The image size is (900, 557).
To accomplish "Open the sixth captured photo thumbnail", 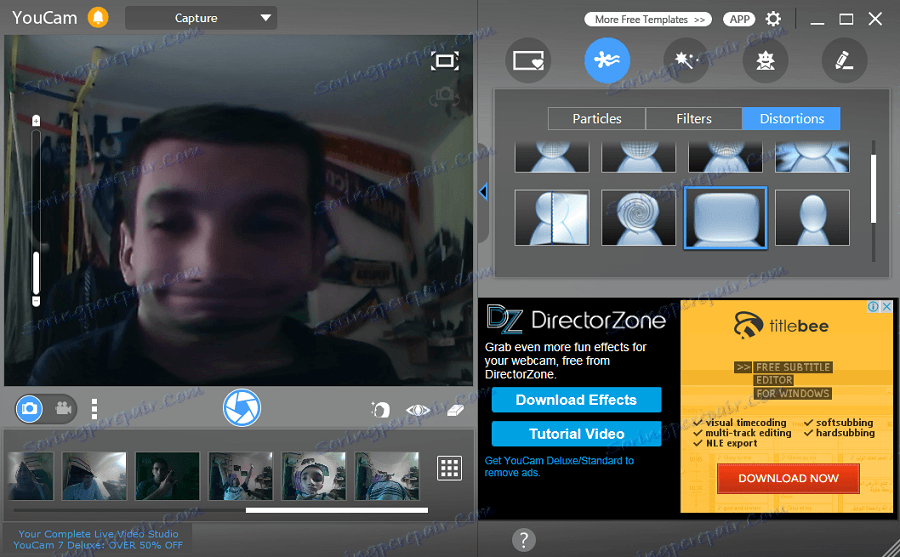I will (387, 476).
